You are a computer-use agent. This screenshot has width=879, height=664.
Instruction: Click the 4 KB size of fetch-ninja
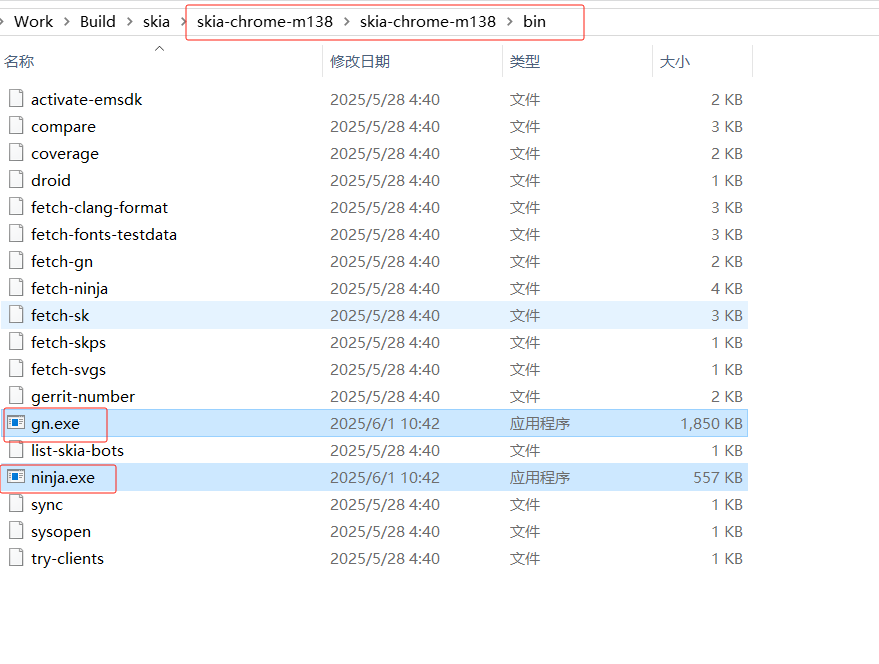[x=727, y=289]
